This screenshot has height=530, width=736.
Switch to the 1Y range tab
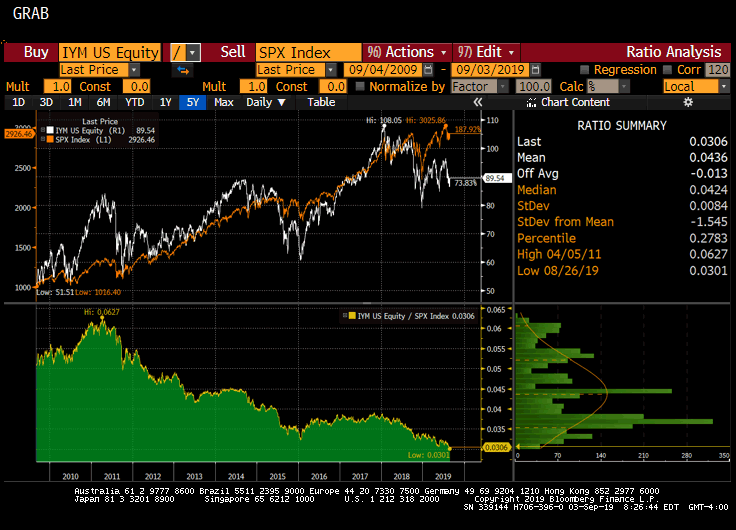(x=165, y=102)
